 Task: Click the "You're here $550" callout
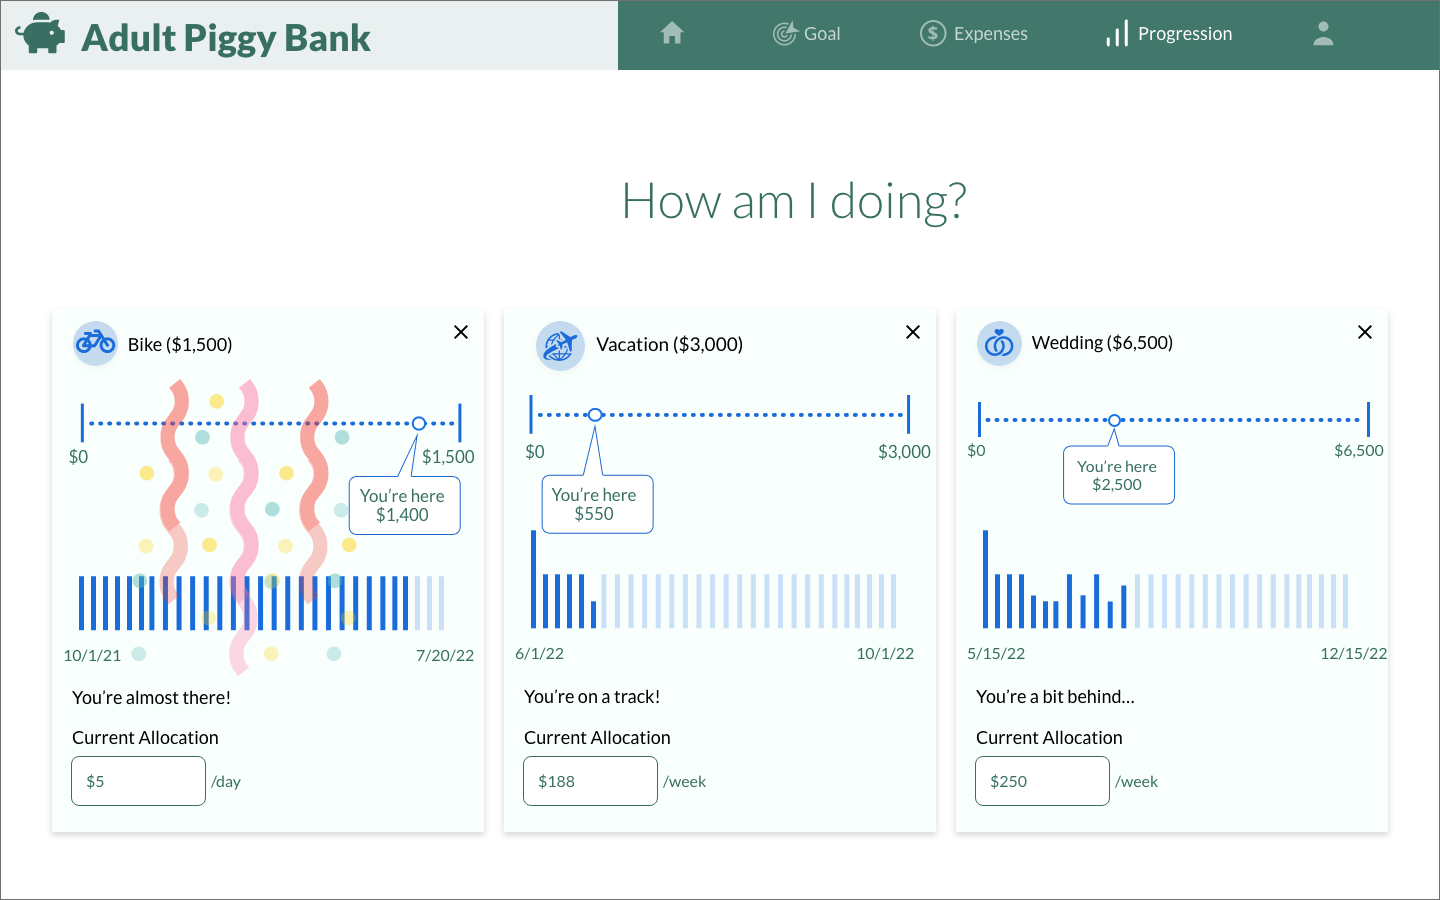(597, 504)
